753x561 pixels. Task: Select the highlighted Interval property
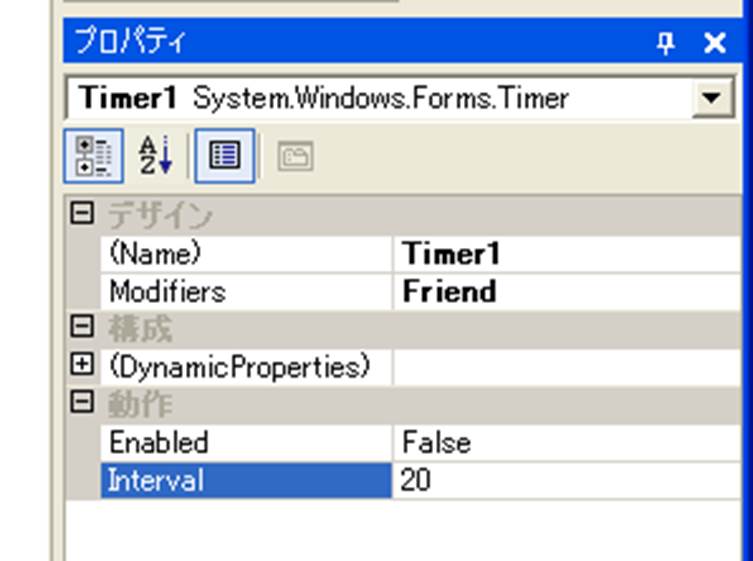point(156,480)
